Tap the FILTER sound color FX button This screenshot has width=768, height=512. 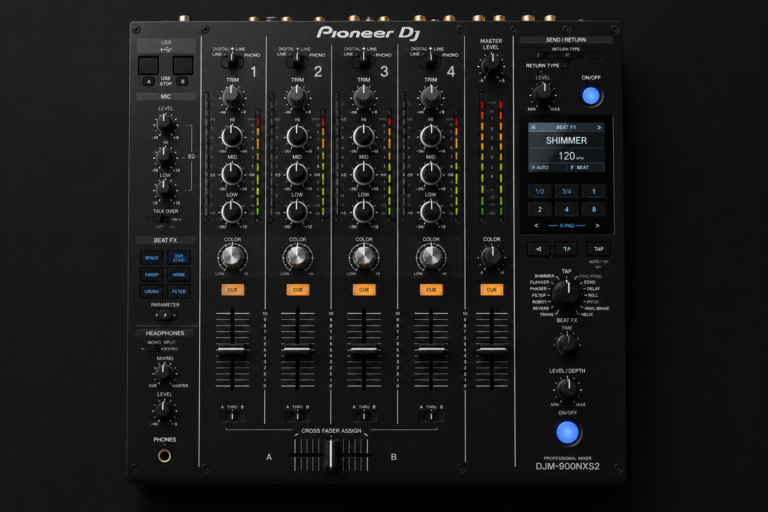click(x=179, y=291)
